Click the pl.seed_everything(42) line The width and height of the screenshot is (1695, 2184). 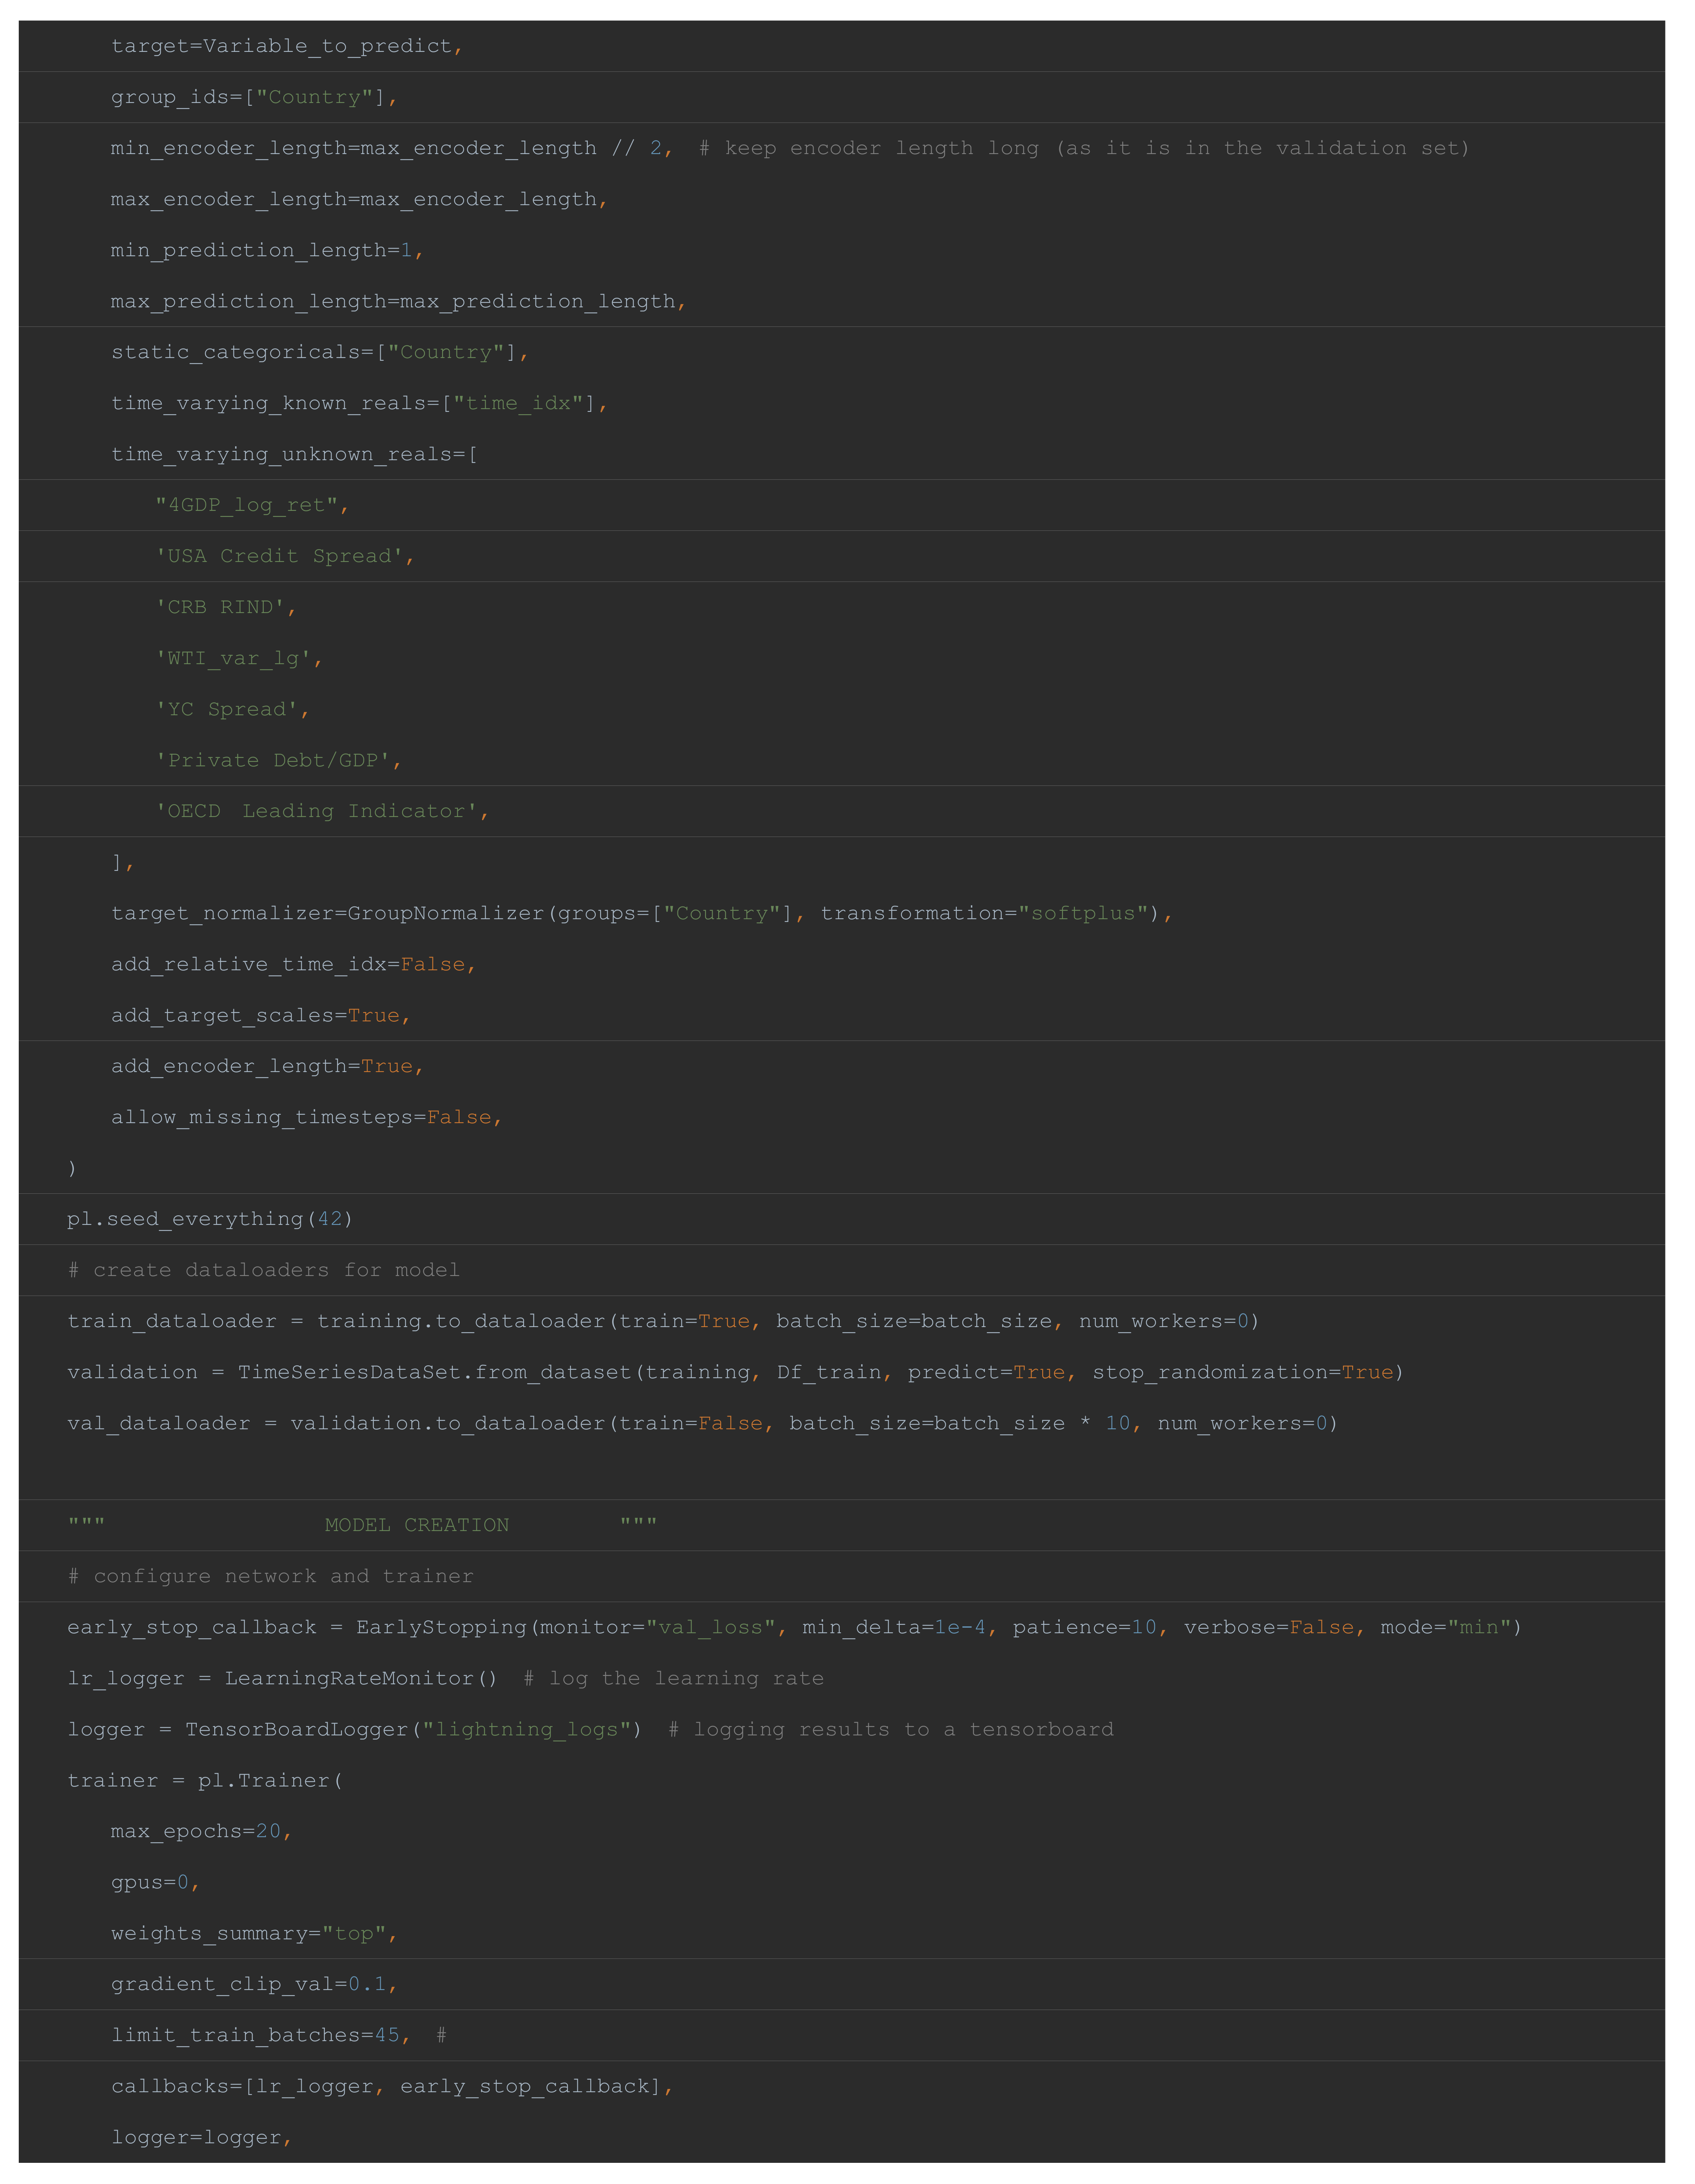tap(210, 1219)
